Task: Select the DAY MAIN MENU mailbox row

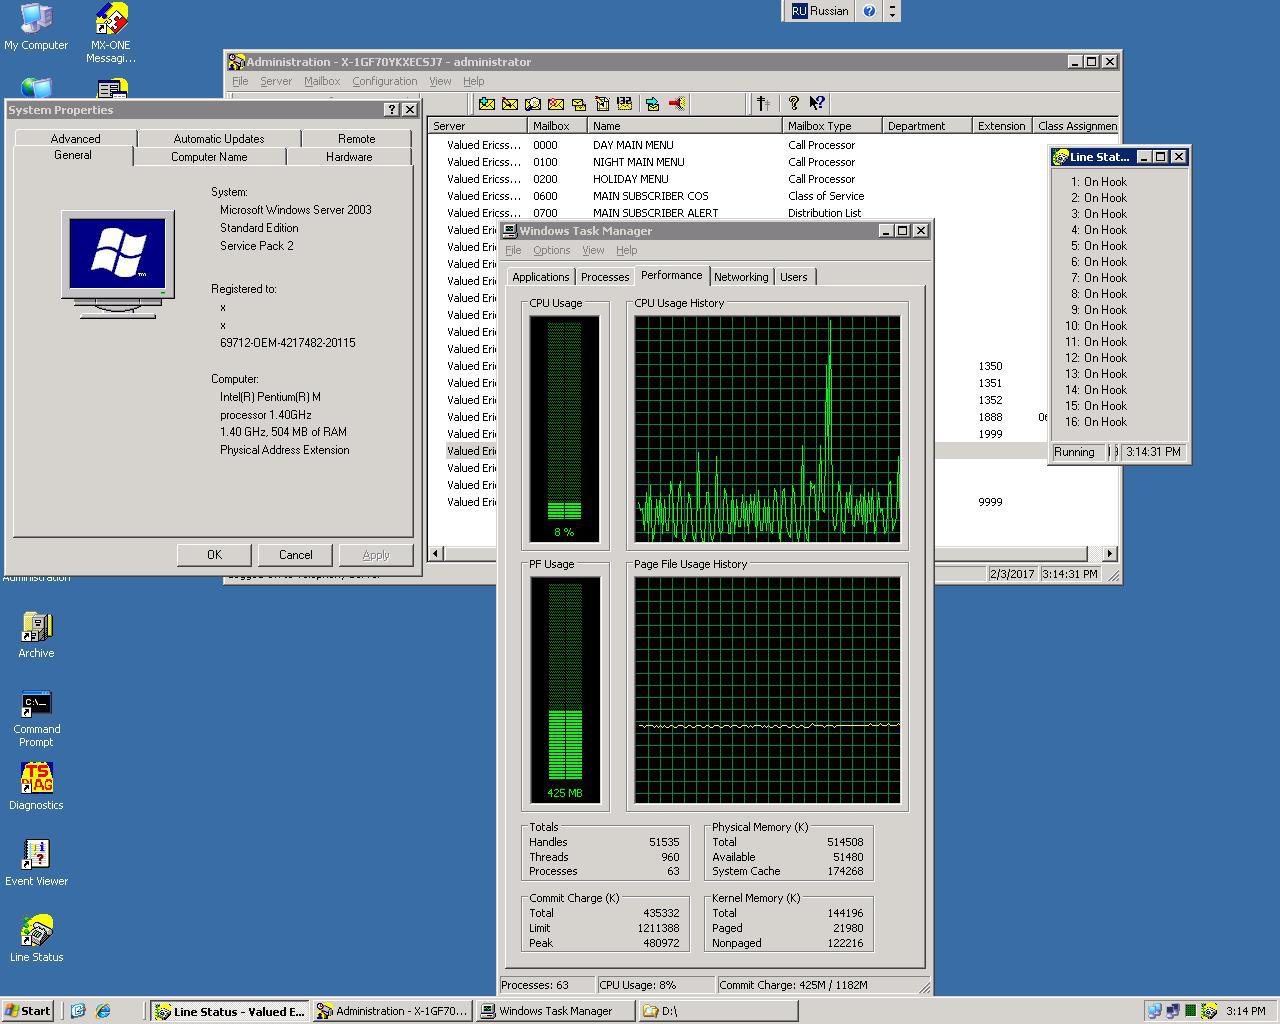Action: tap(772, 145)
